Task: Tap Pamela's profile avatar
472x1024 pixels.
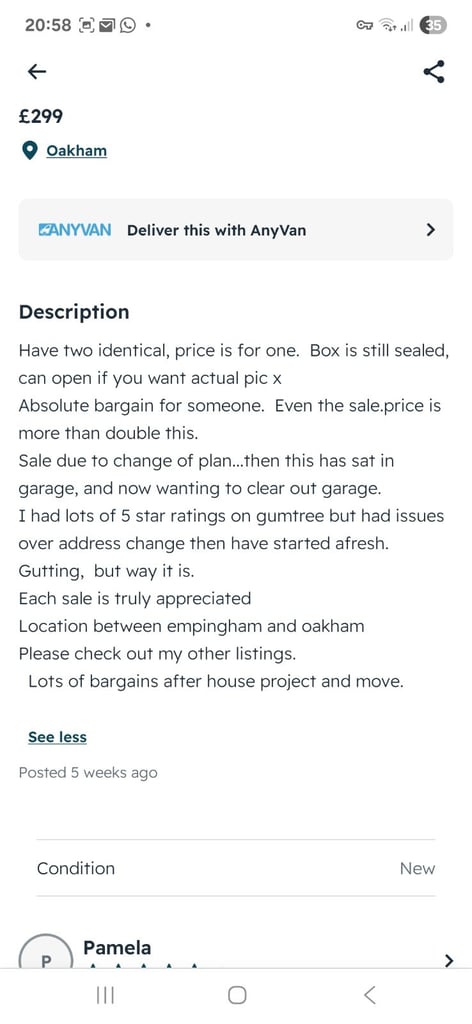Action: pos(46,953)
